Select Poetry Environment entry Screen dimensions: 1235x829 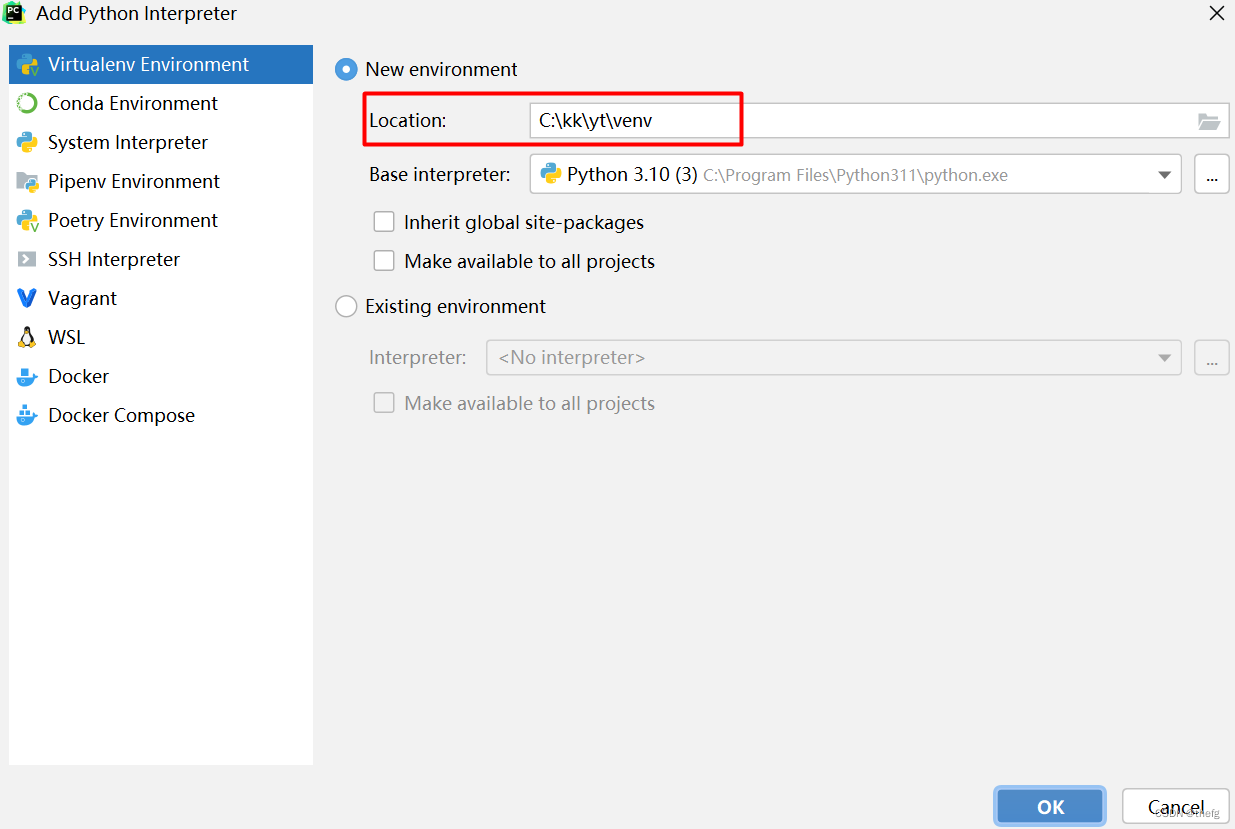pyautogui.click(x=161, y=220)
